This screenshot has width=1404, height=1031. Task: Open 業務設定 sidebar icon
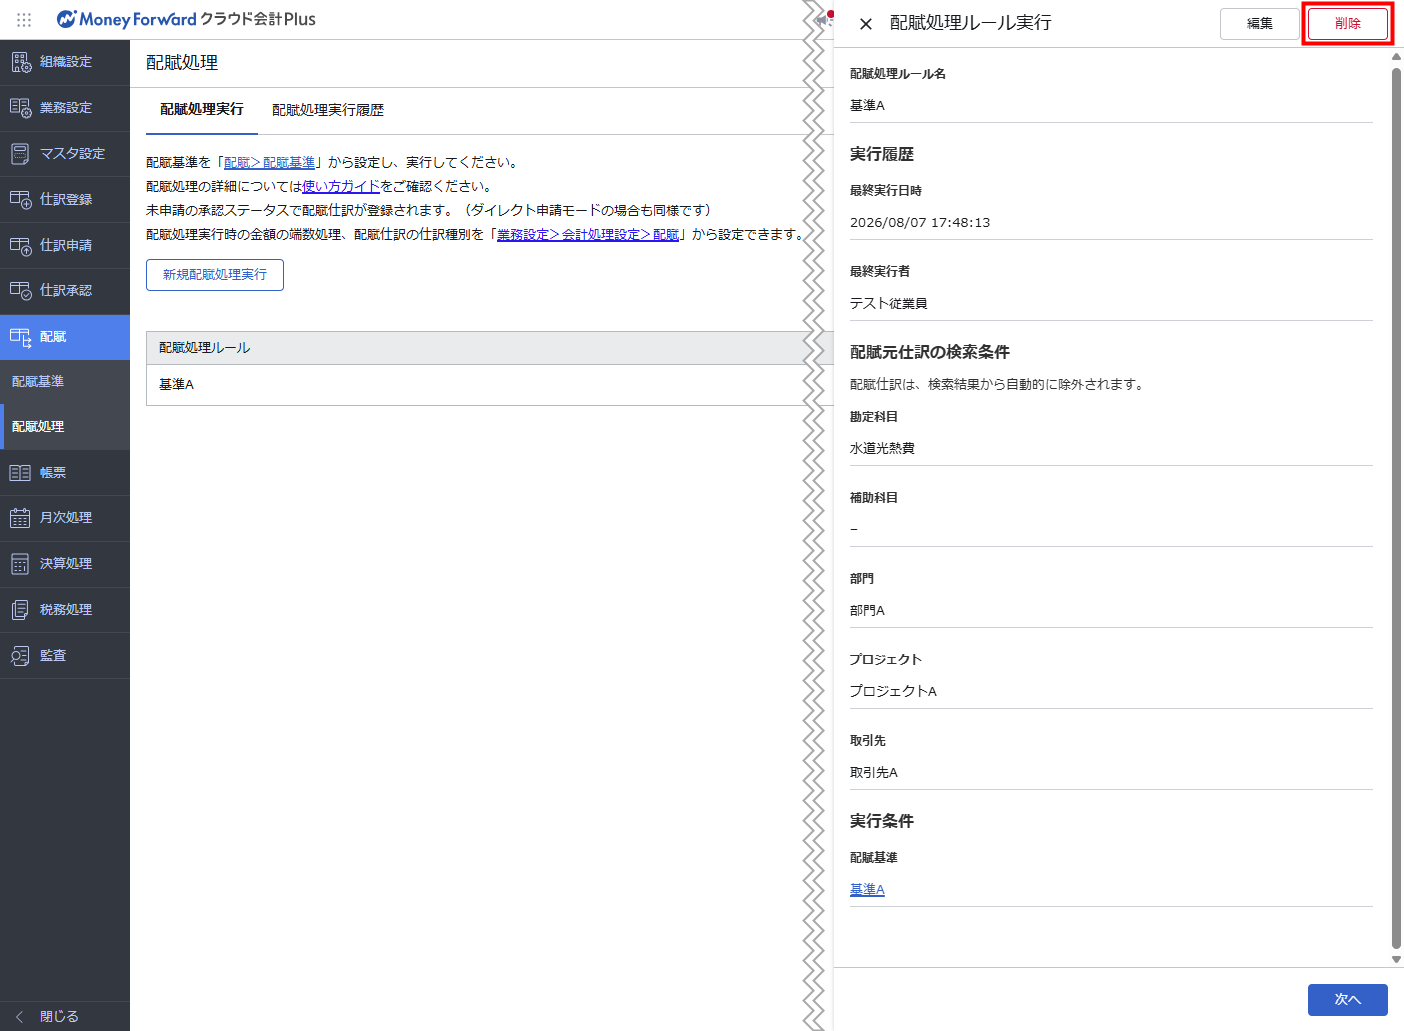tap(21, 108)
